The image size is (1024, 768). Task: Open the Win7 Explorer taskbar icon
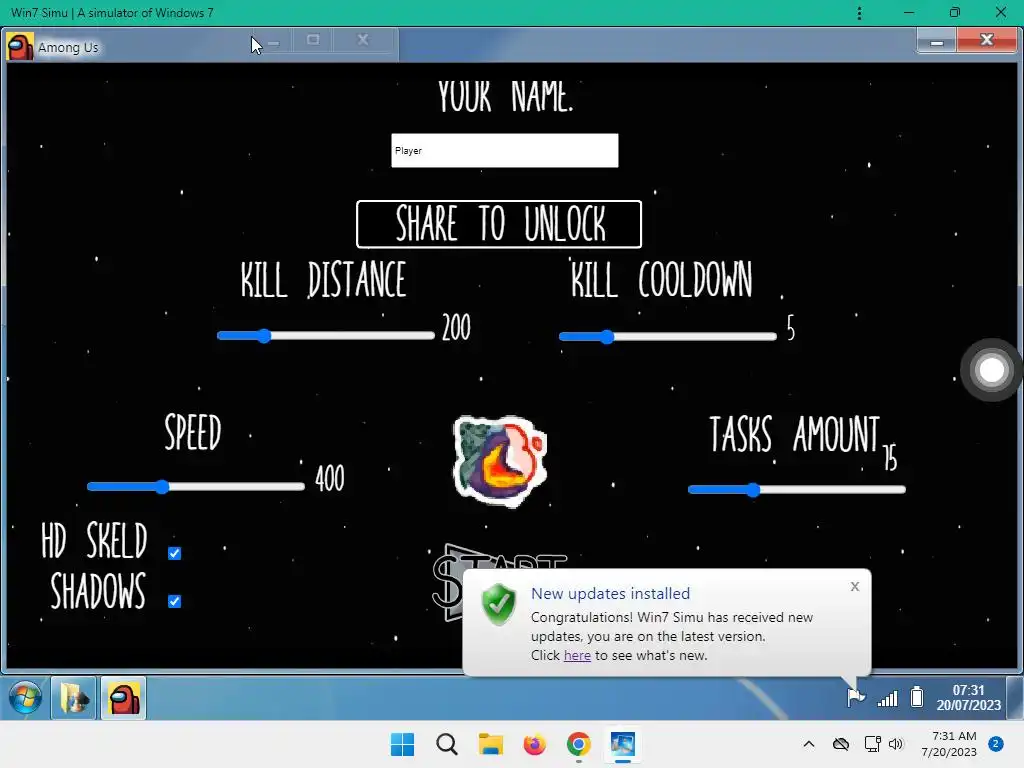click(74, 698)
